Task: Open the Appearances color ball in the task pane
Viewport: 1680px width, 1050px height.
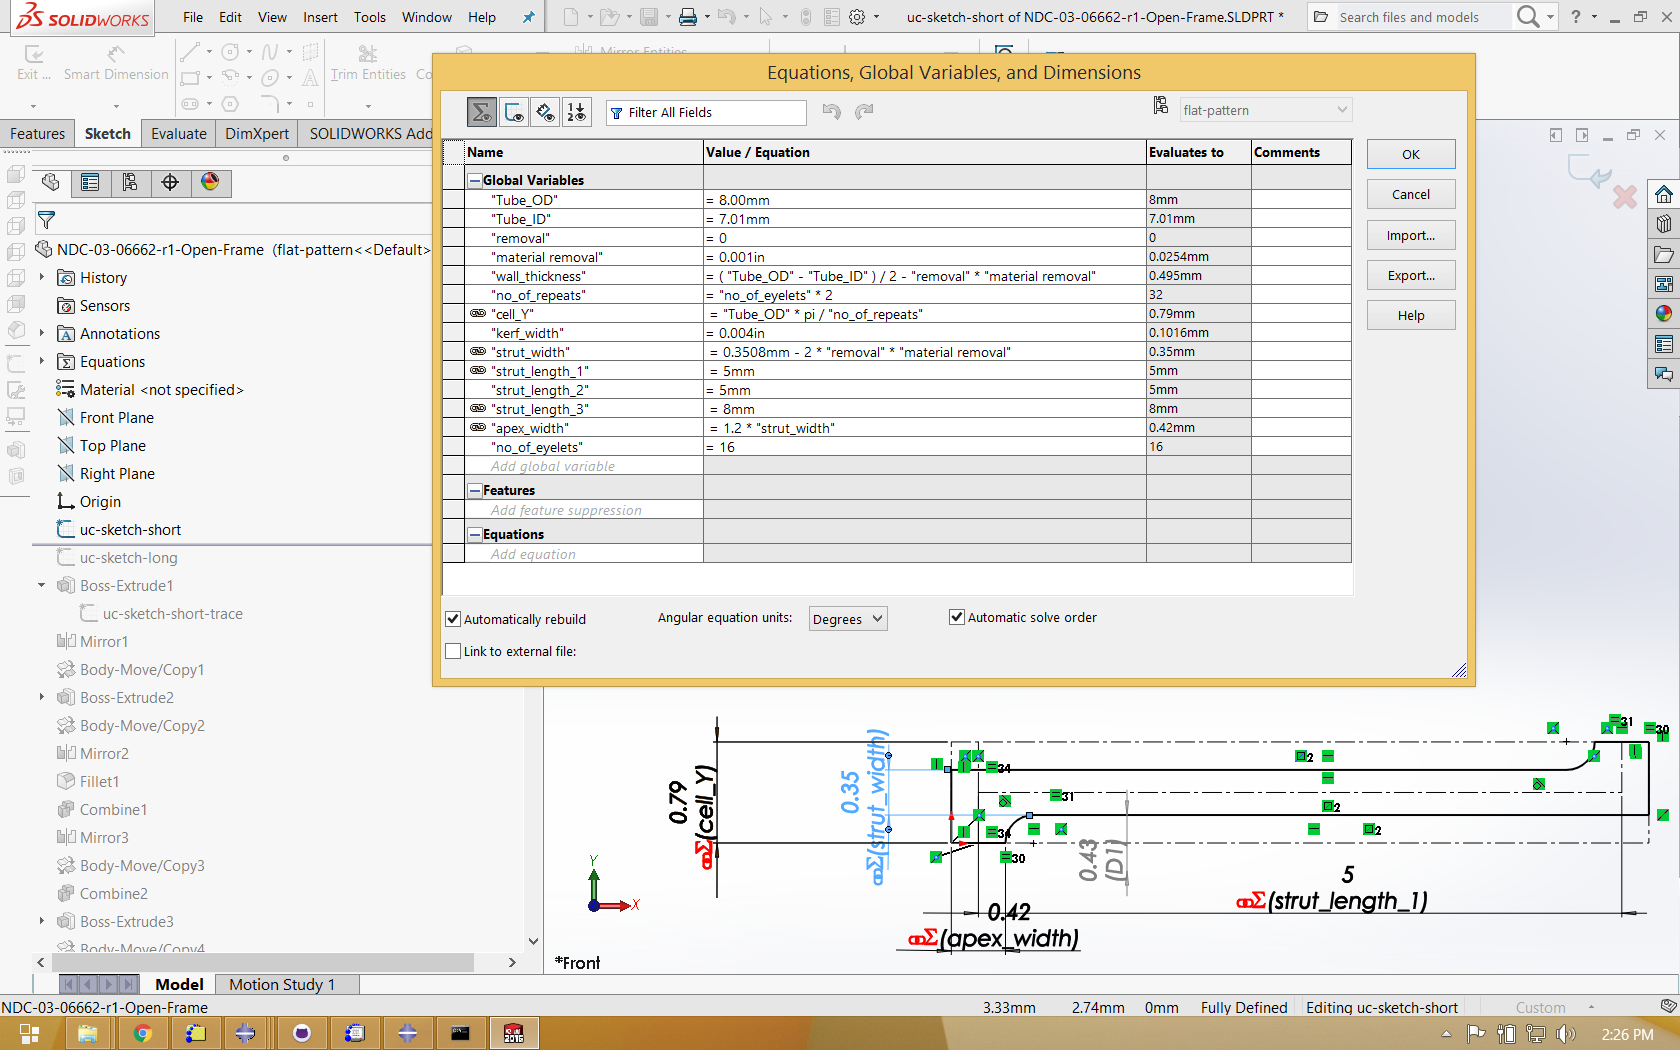Action: point(1664,314)
